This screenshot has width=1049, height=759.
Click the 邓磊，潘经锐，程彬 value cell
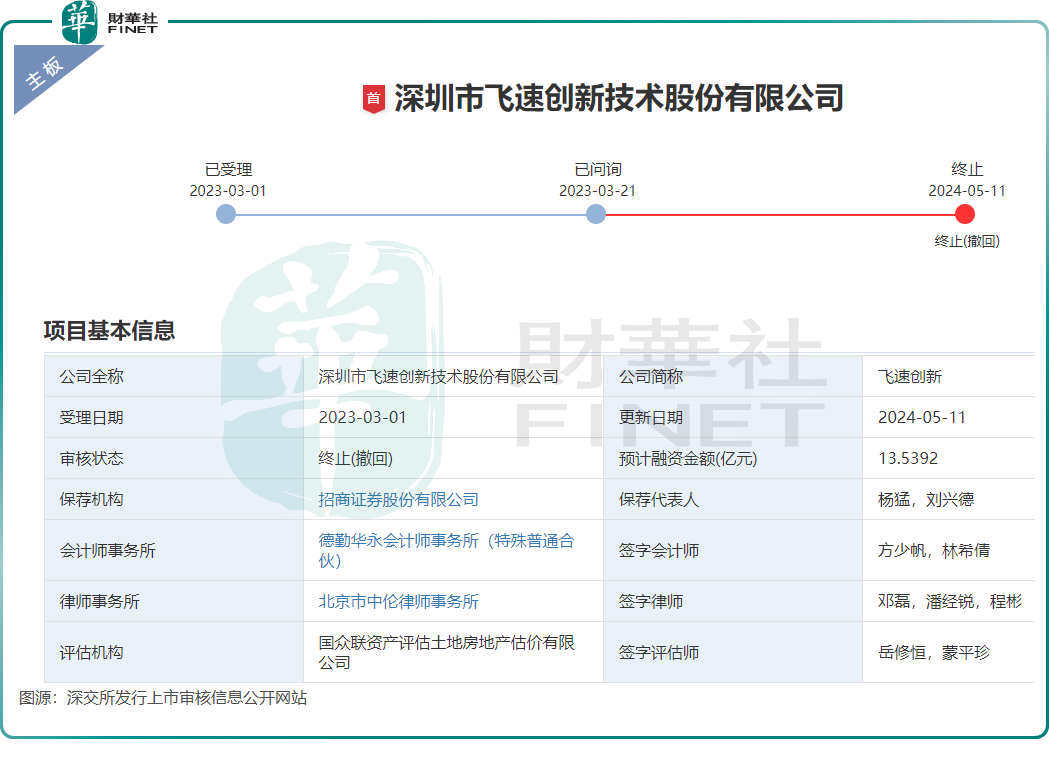coord(949,601)
